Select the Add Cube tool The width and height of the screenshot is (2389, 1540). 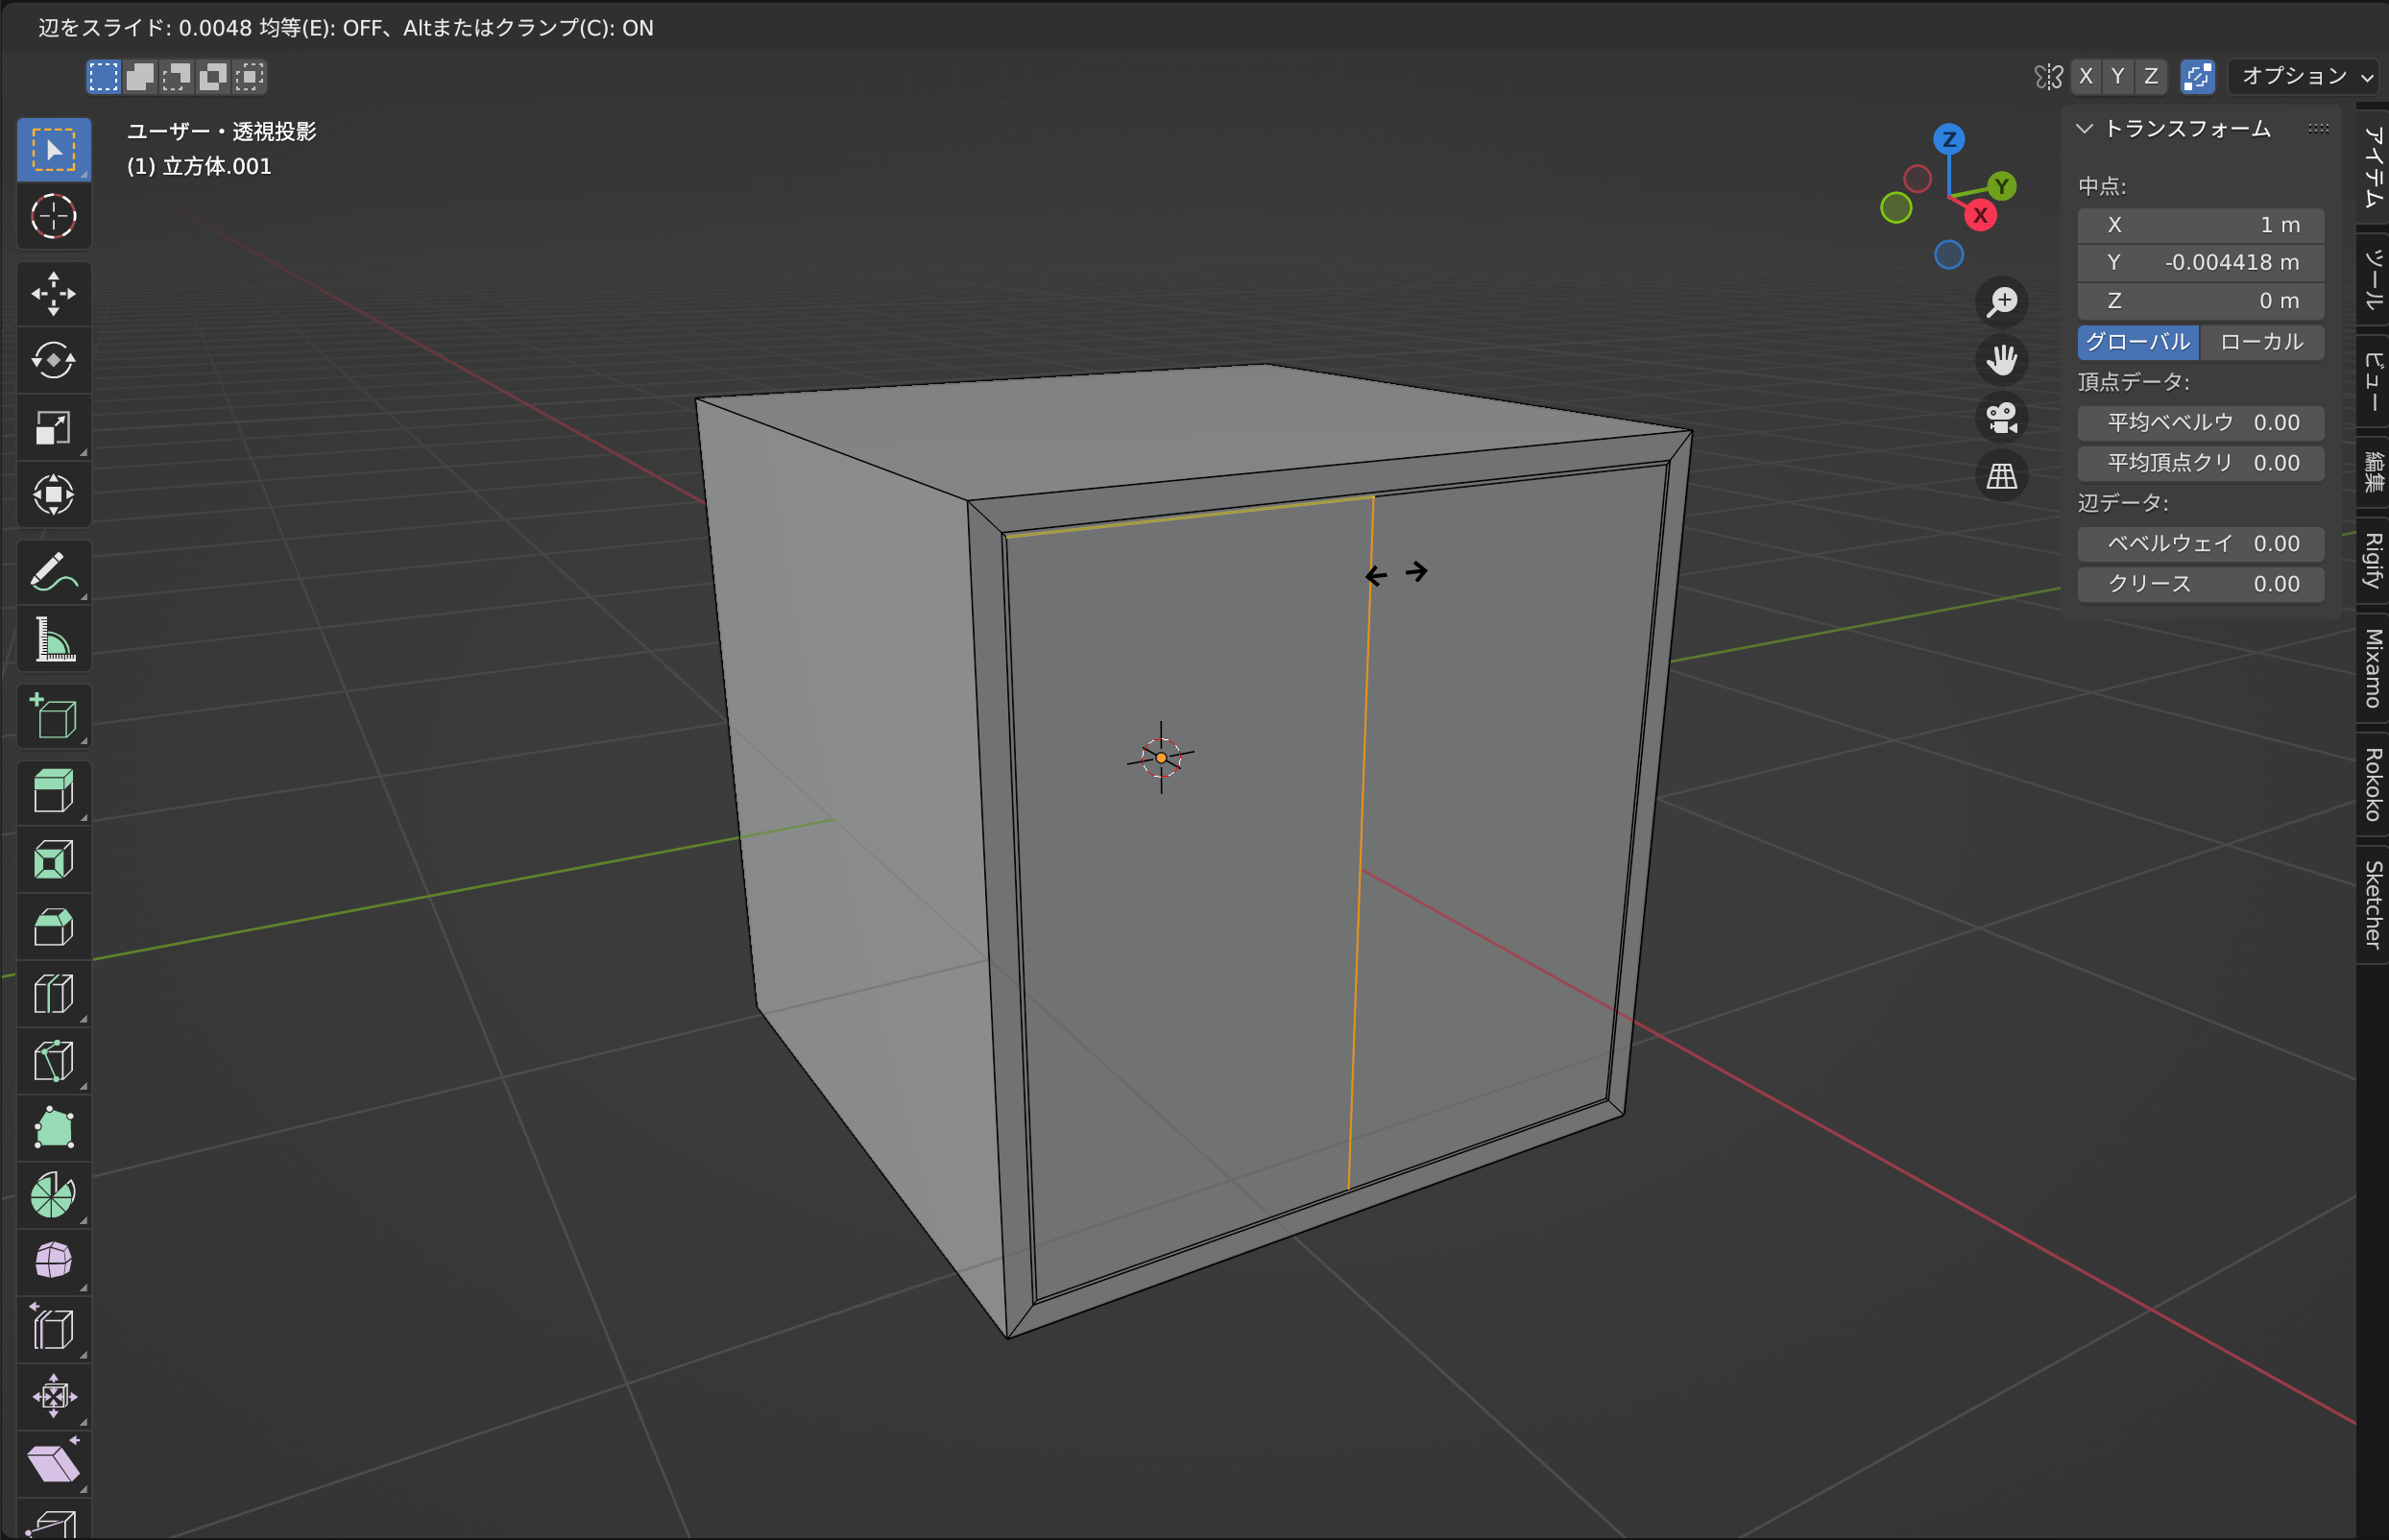tap(54, 716)
